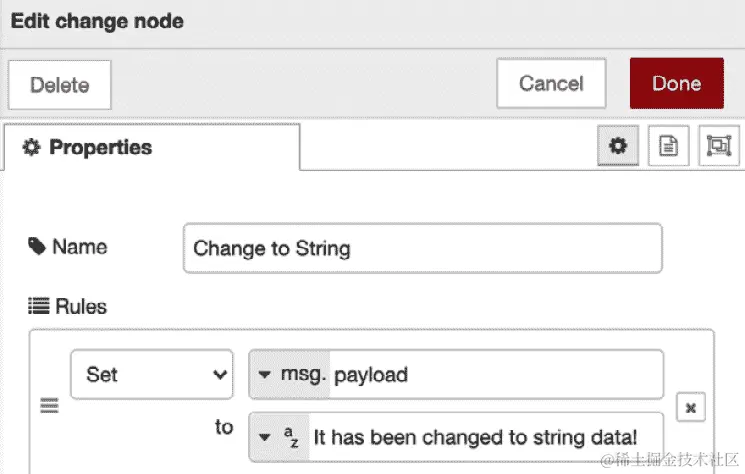Image resolution: width=745 pixels, height=474 pixels.
Task: Expand the string value type arrow
Action: [x=264, y=437]
